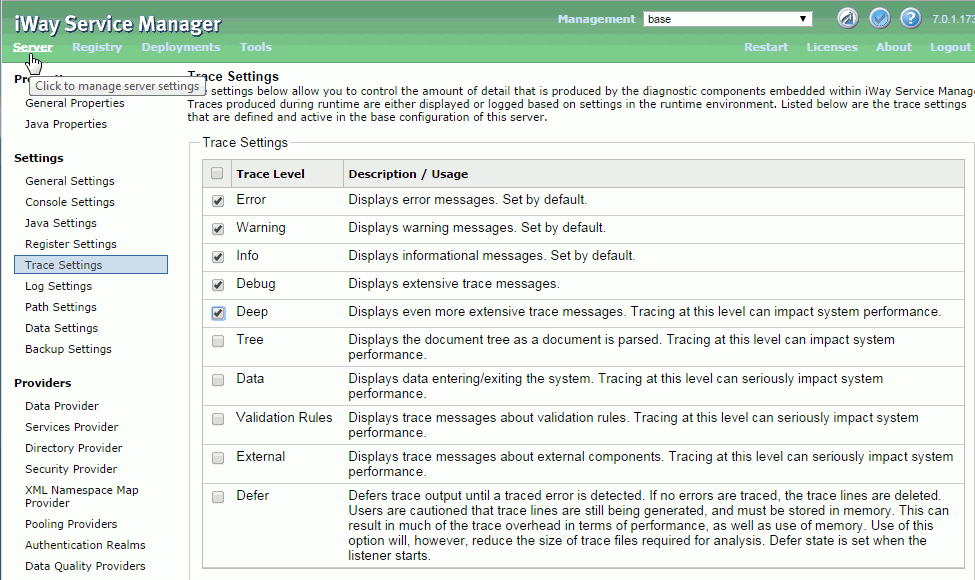The width and height of the screenshot is (975, 580).
Task: Open Java Properties in sidebar
Action: point(66,124)
